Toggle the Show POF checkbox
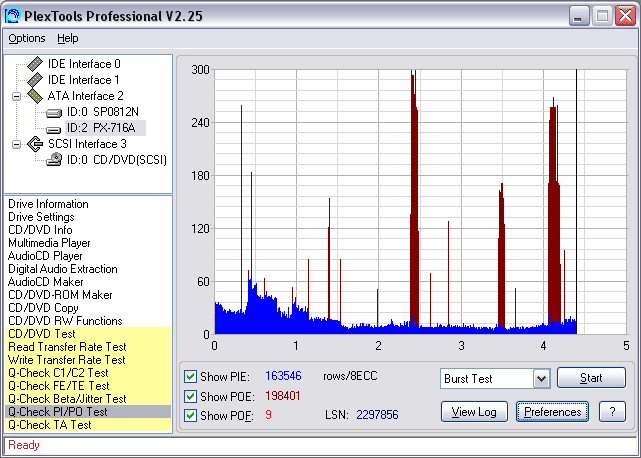This screenshot has height=458, width=641. pos(190,415)
